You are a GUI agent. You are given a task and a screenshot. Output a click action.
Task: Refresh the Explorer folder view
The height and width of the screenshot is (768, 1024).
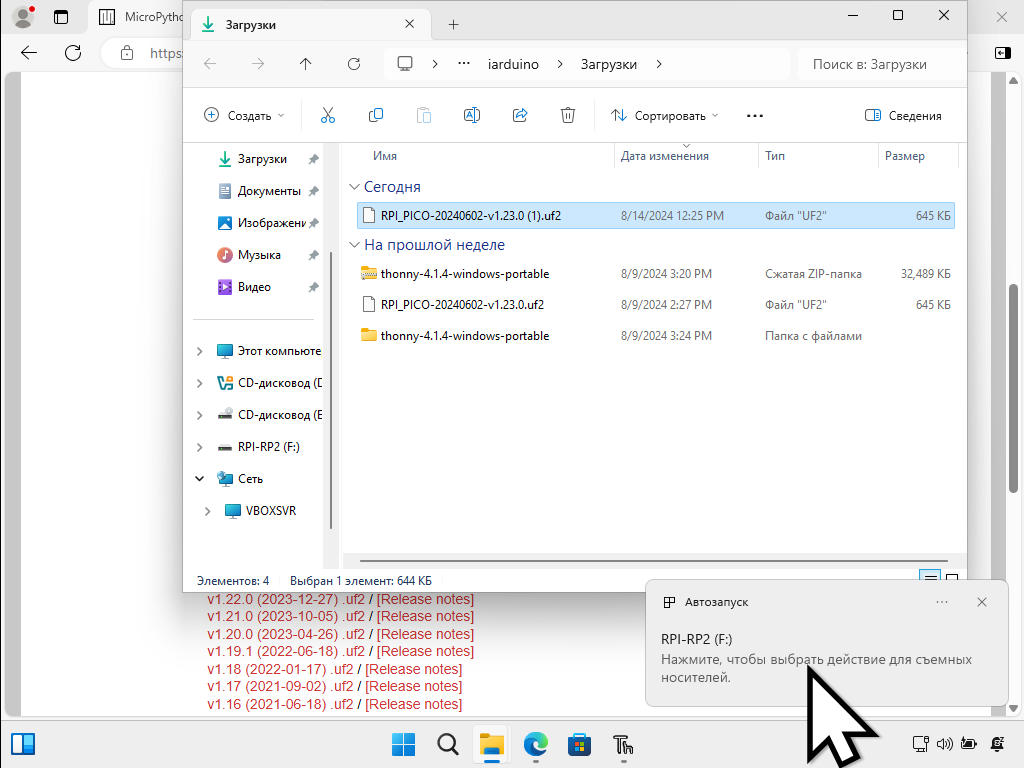[354, 64]
